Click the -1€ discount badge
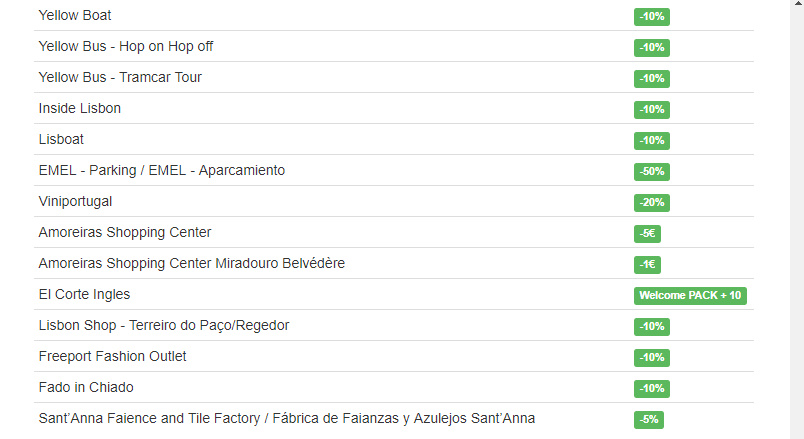The height and width of the screenshot is (439, 804). [x=647, y=265]
